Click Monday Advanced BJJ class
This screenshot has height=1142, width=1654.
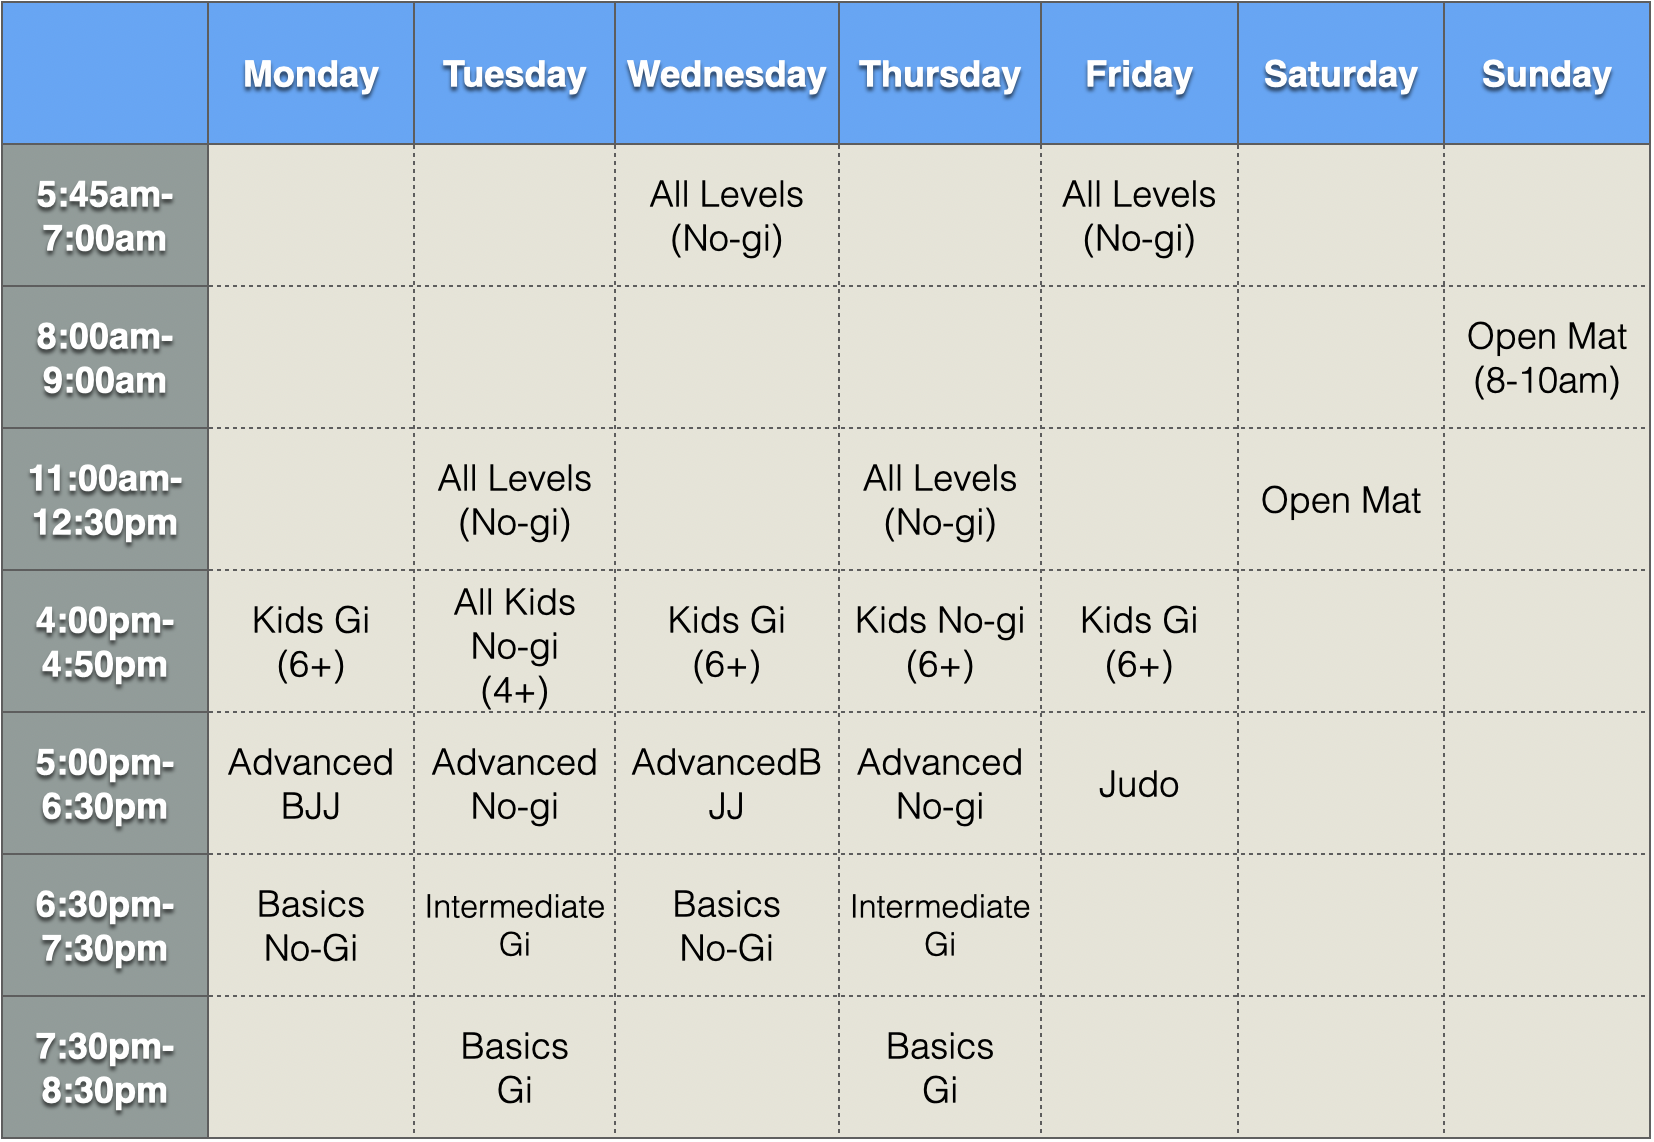tap(311, 784)
